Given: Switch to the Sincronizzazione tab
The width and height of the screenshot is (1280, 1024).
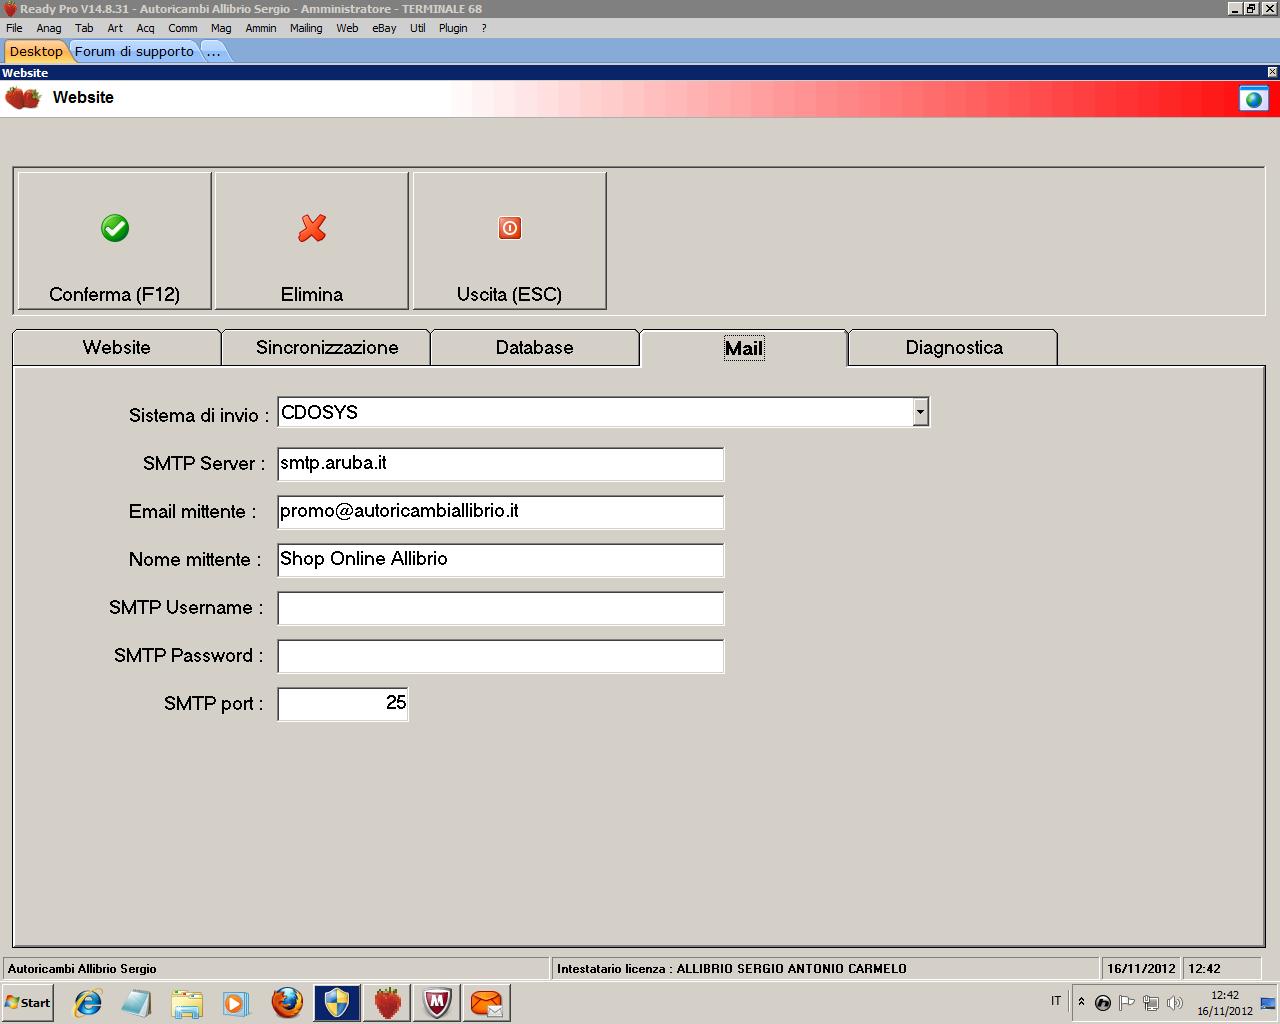Looking at the screenshot, I should (327, 347).
